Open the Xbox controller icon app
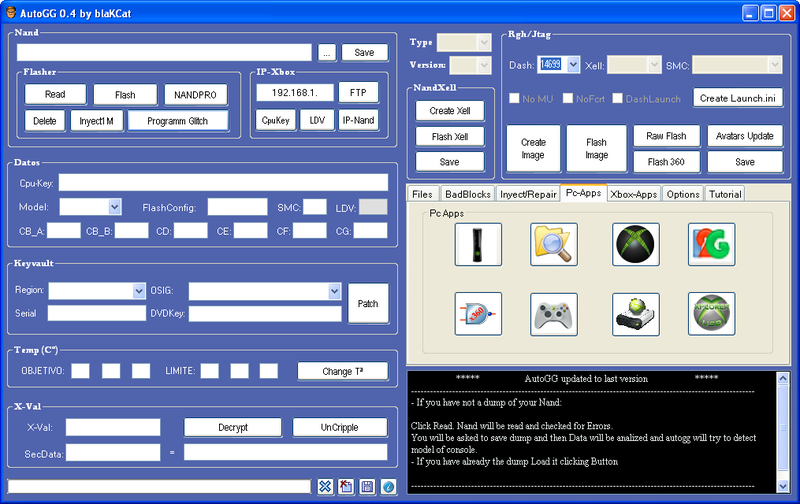Viewport: 800px width, 504px height. pyautogui.click(x=554, y=314)
